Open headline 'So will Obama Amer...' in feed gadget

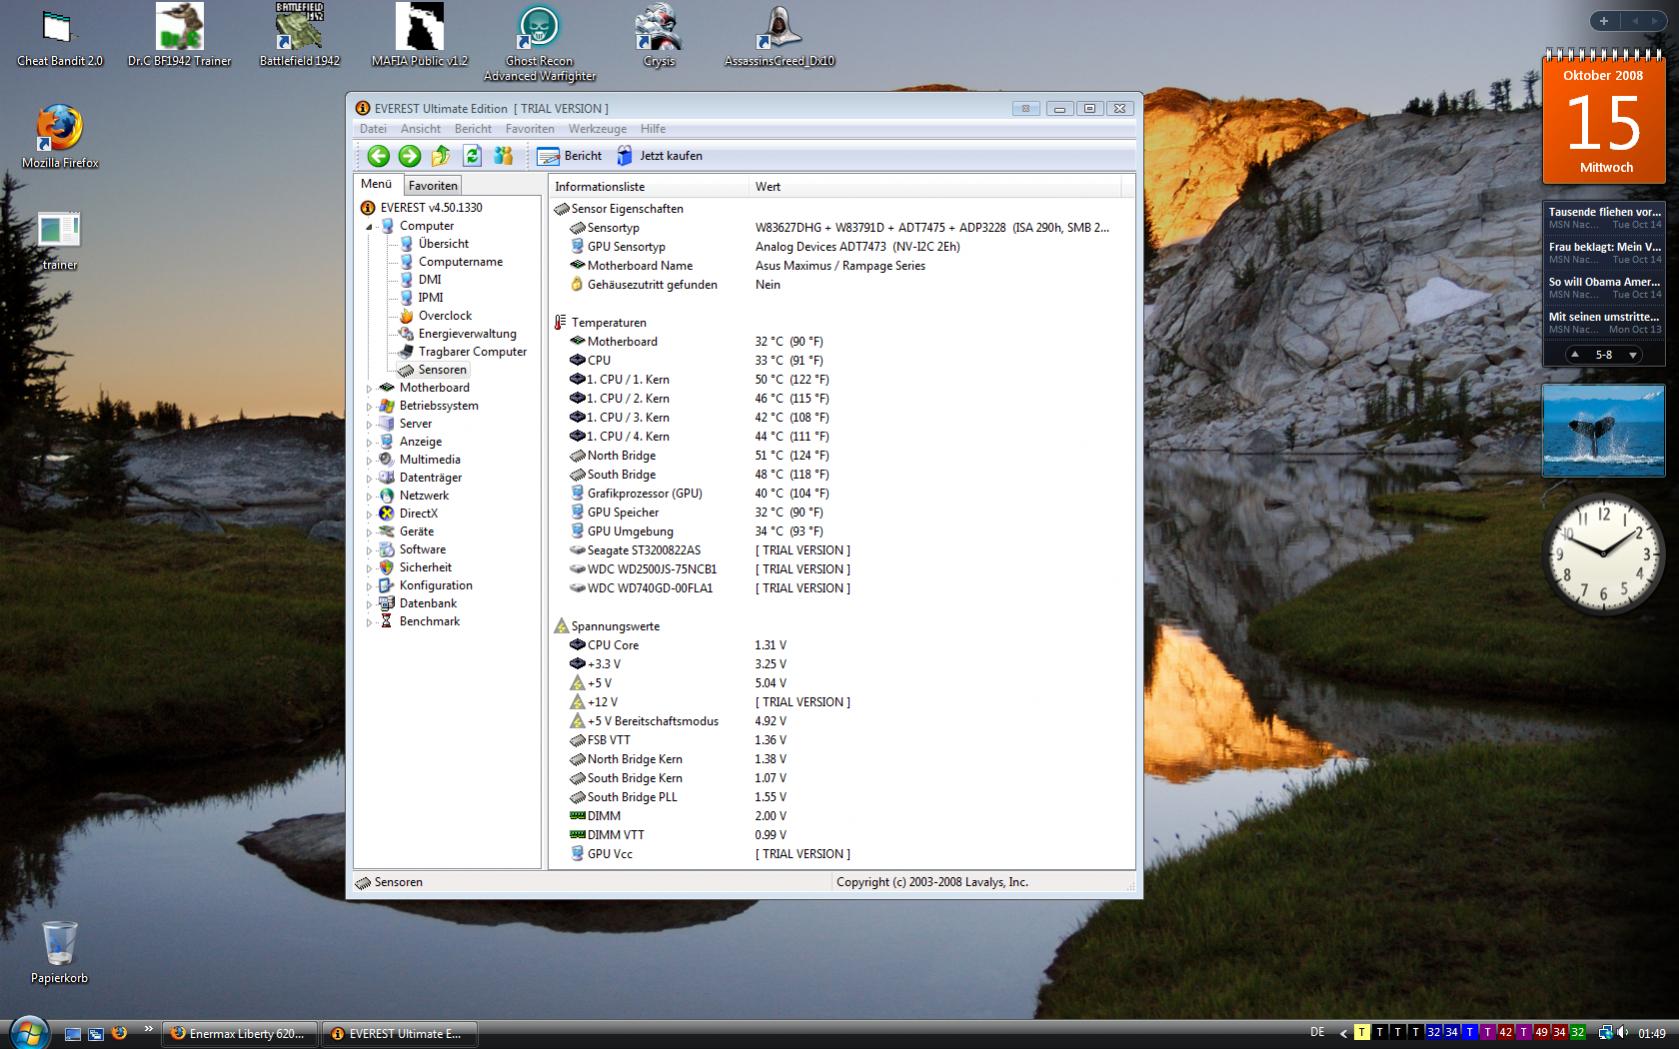click(x=1604, y=282)
